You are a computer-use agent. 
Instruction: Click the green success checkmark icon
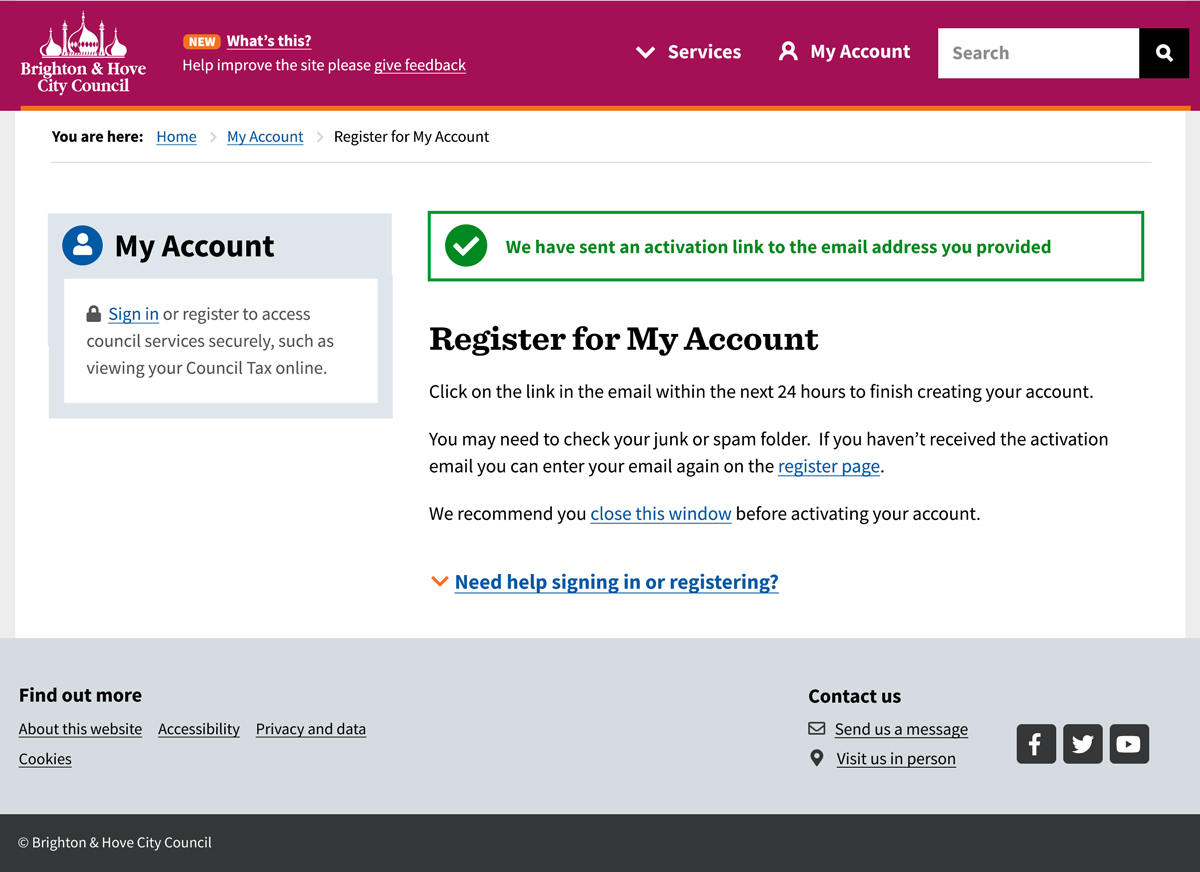[x=466, y=246]
